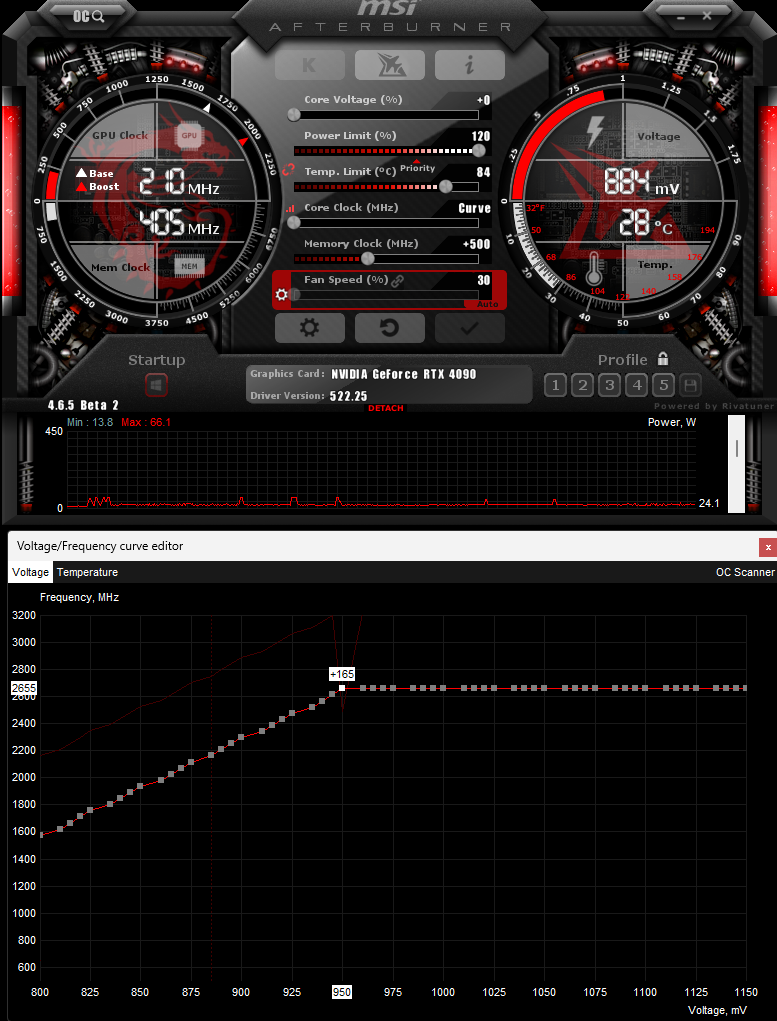Click the Core Voltage value +0
The width and height of the screenshot is (777, 1021).
[x=484, y=100]
